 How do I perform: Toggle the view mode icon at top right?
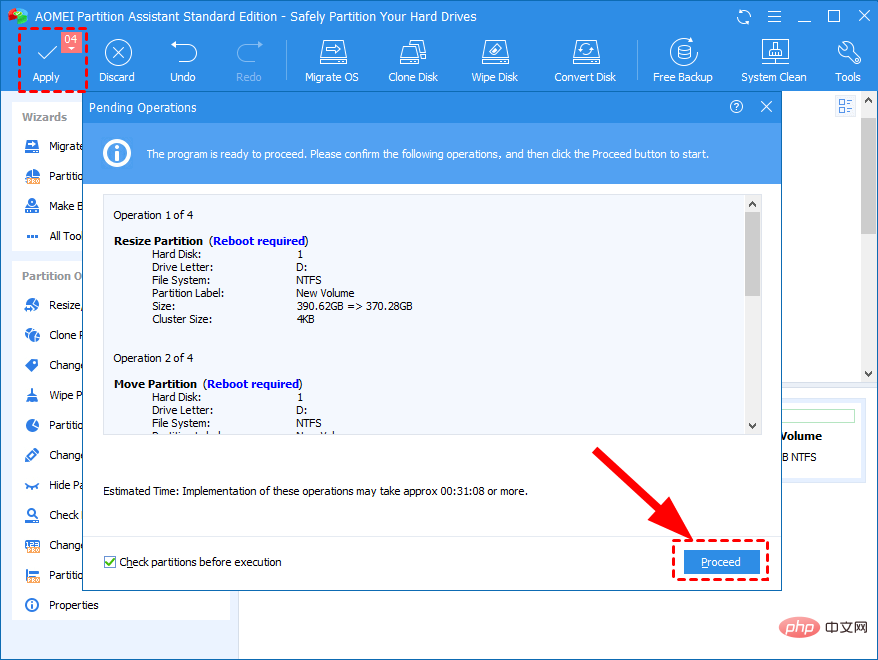(x=846, y=106)
